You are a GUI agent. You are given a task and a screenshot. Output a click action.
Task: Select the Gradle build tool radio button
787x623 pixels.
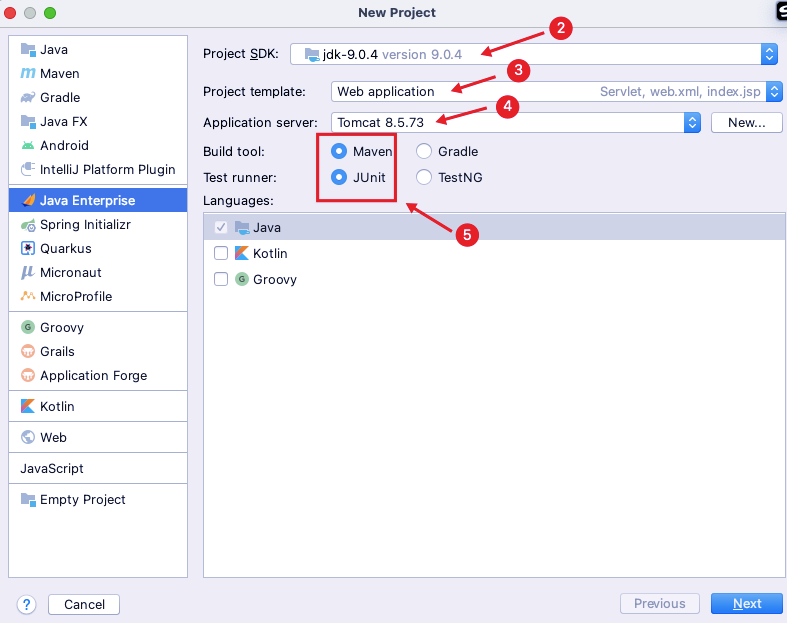(x=424, y=151)
